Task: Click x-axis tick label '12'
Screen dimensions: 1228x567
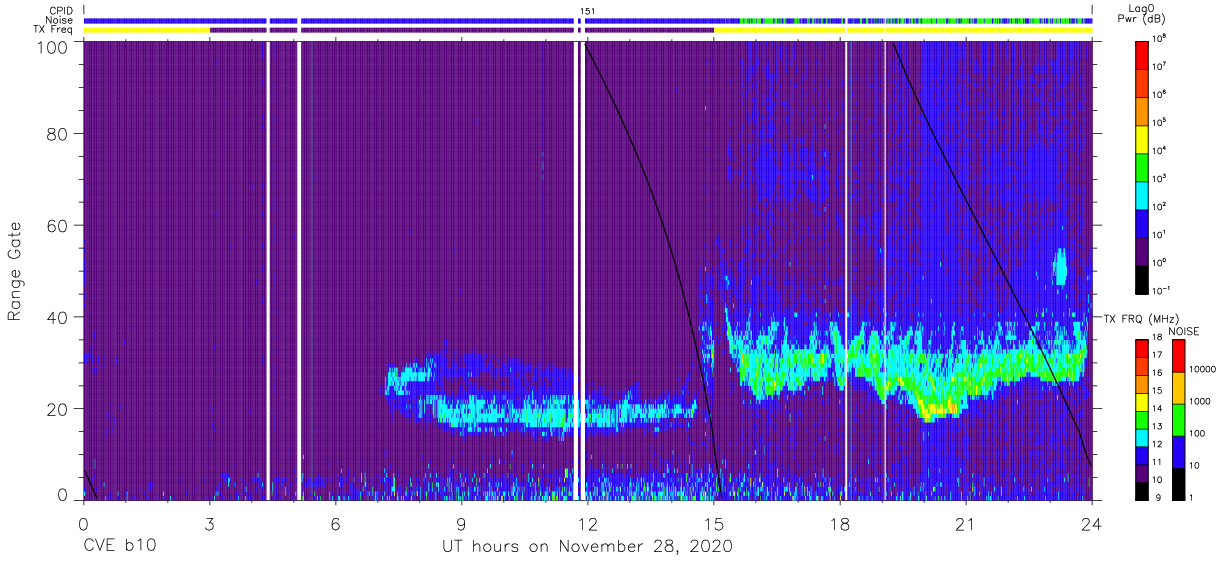Action: (x=588, y=523)
